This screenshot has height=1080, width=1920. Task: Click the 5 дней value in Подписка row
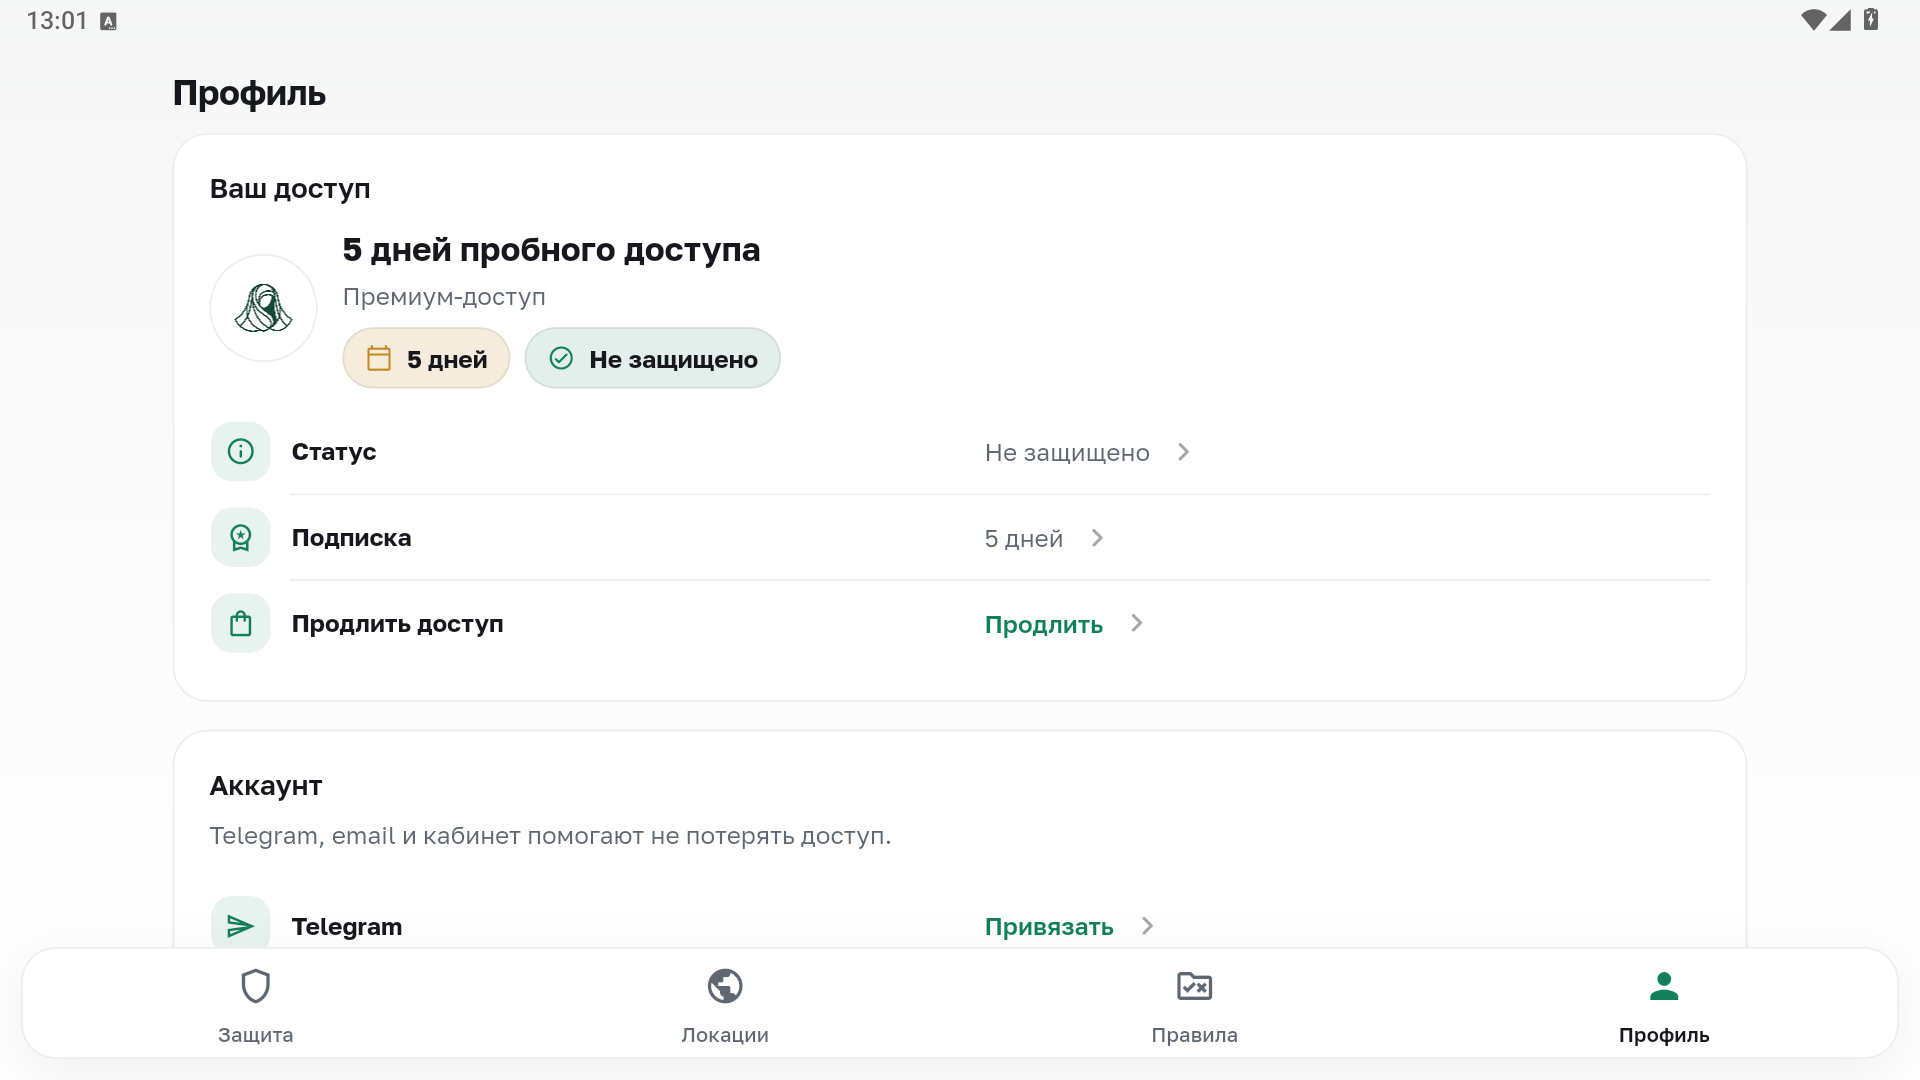[1024, 539]
